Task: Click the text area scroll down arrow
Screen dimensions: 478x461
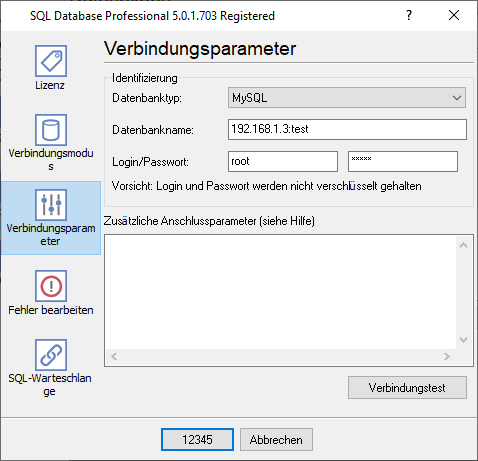Action: coord(463,340)
